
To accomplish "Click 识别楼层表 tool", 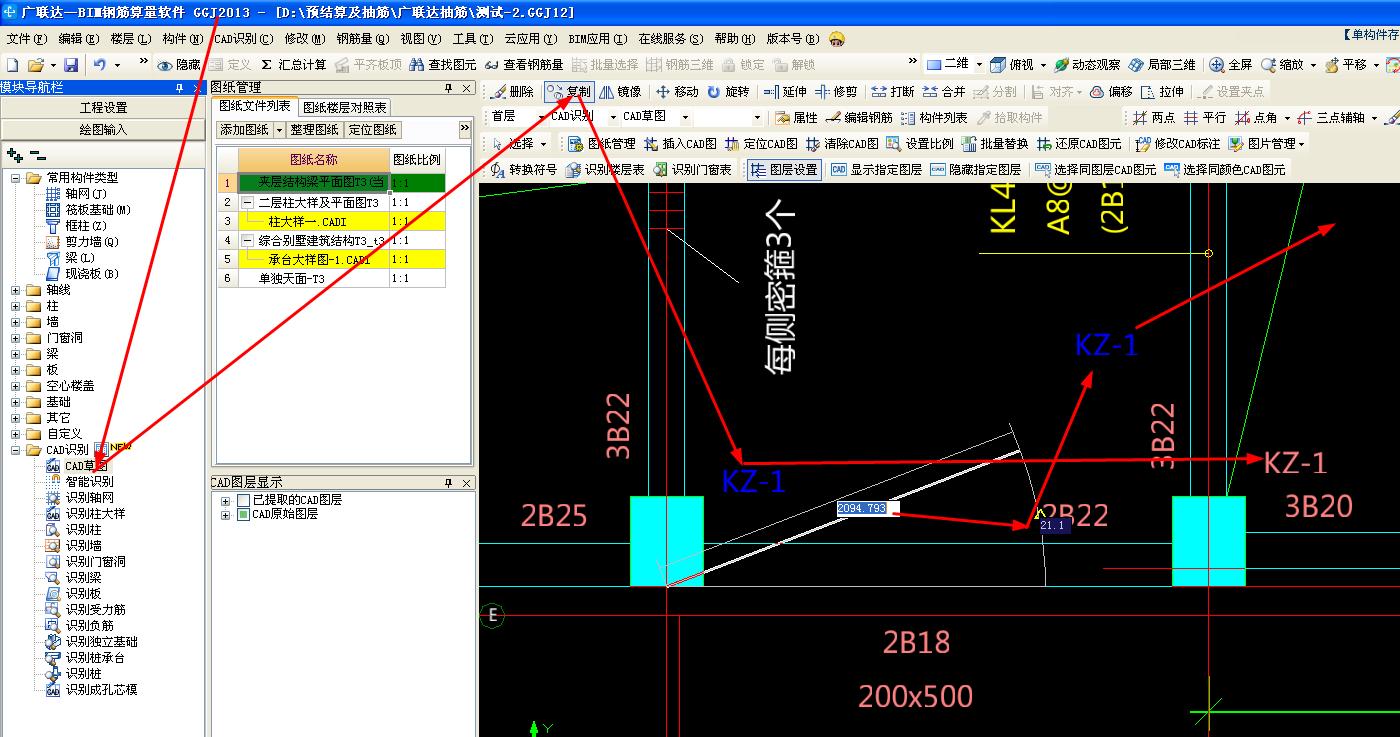I will click(x=605, y=170).
